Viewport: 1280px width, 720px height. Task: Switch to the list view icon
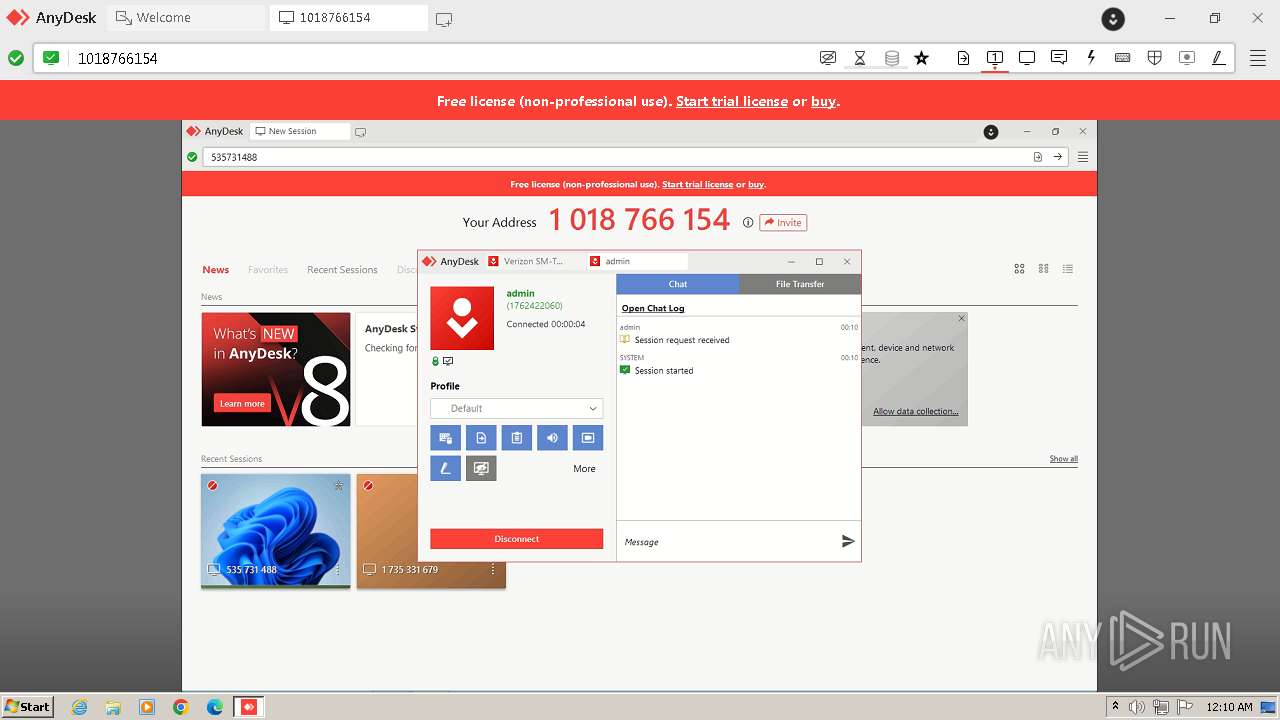pos(1068,269)
